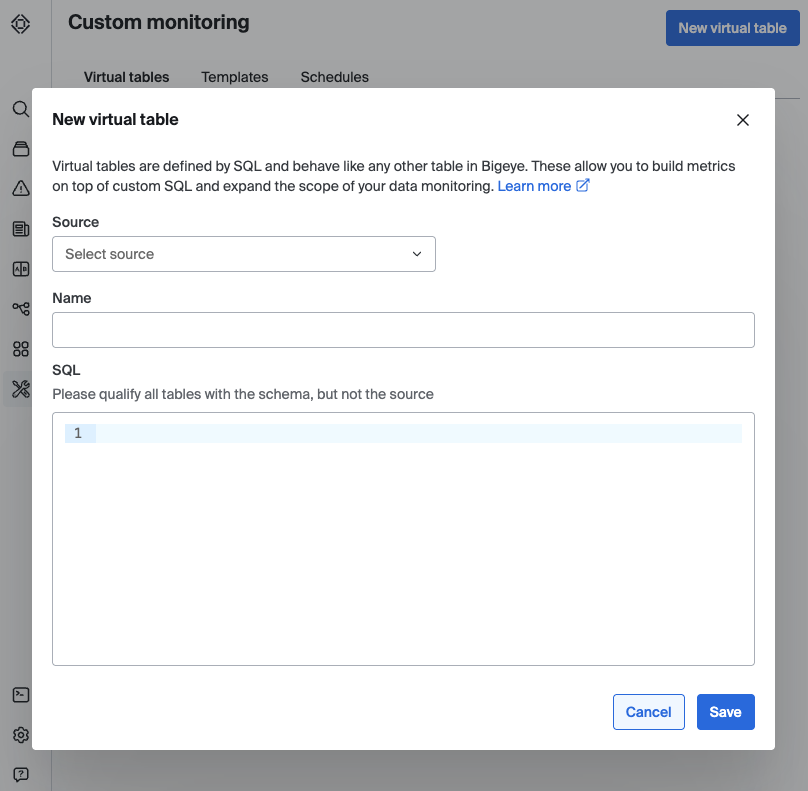808x791 pixels.
Task: Click the New virtual table button in header
Action: tap(732, 28)
